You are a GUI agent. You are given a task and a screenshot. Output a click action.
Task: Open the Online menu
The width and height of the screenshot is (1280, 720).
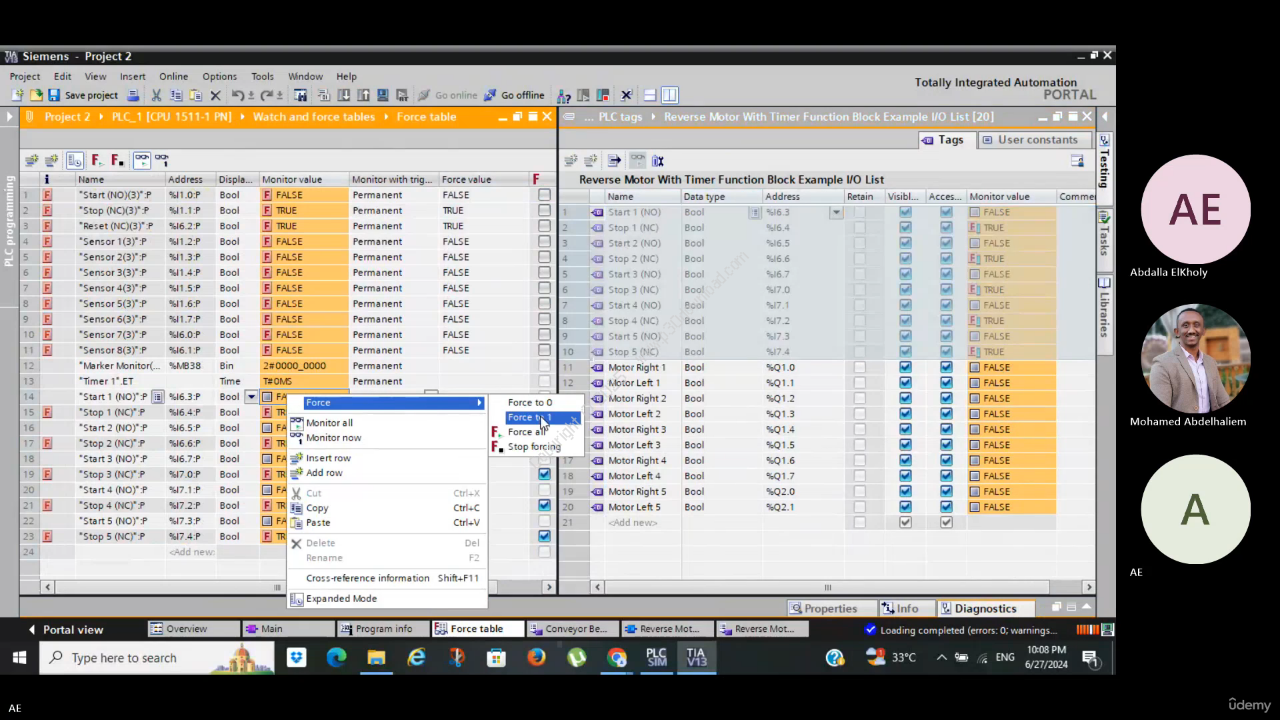pyautogui.click(x=173, y=76)
